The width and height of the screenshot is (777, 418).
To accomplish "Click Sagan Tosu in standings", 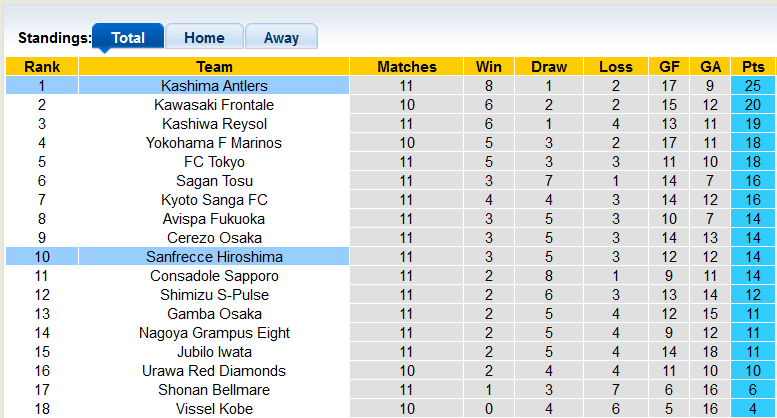I will point(214,181).
